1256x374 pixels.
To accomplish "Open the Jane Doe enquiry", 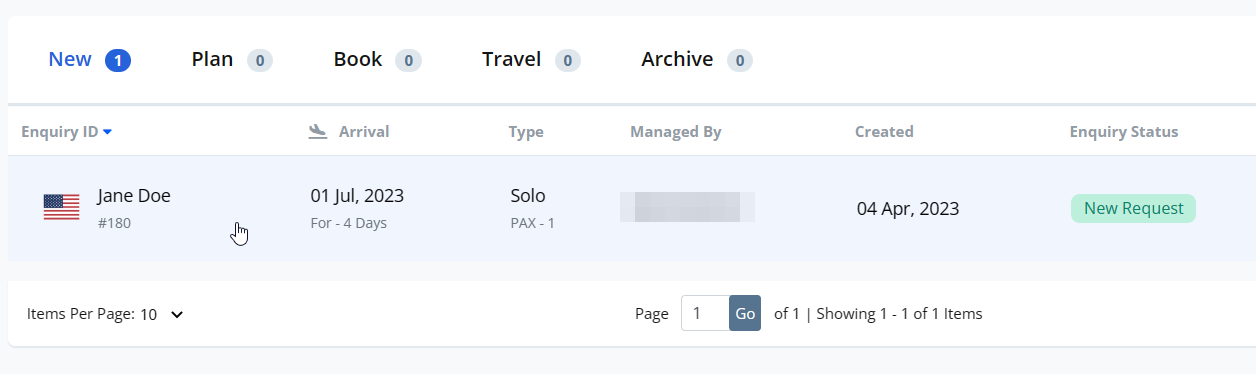I will coord(134,196).
